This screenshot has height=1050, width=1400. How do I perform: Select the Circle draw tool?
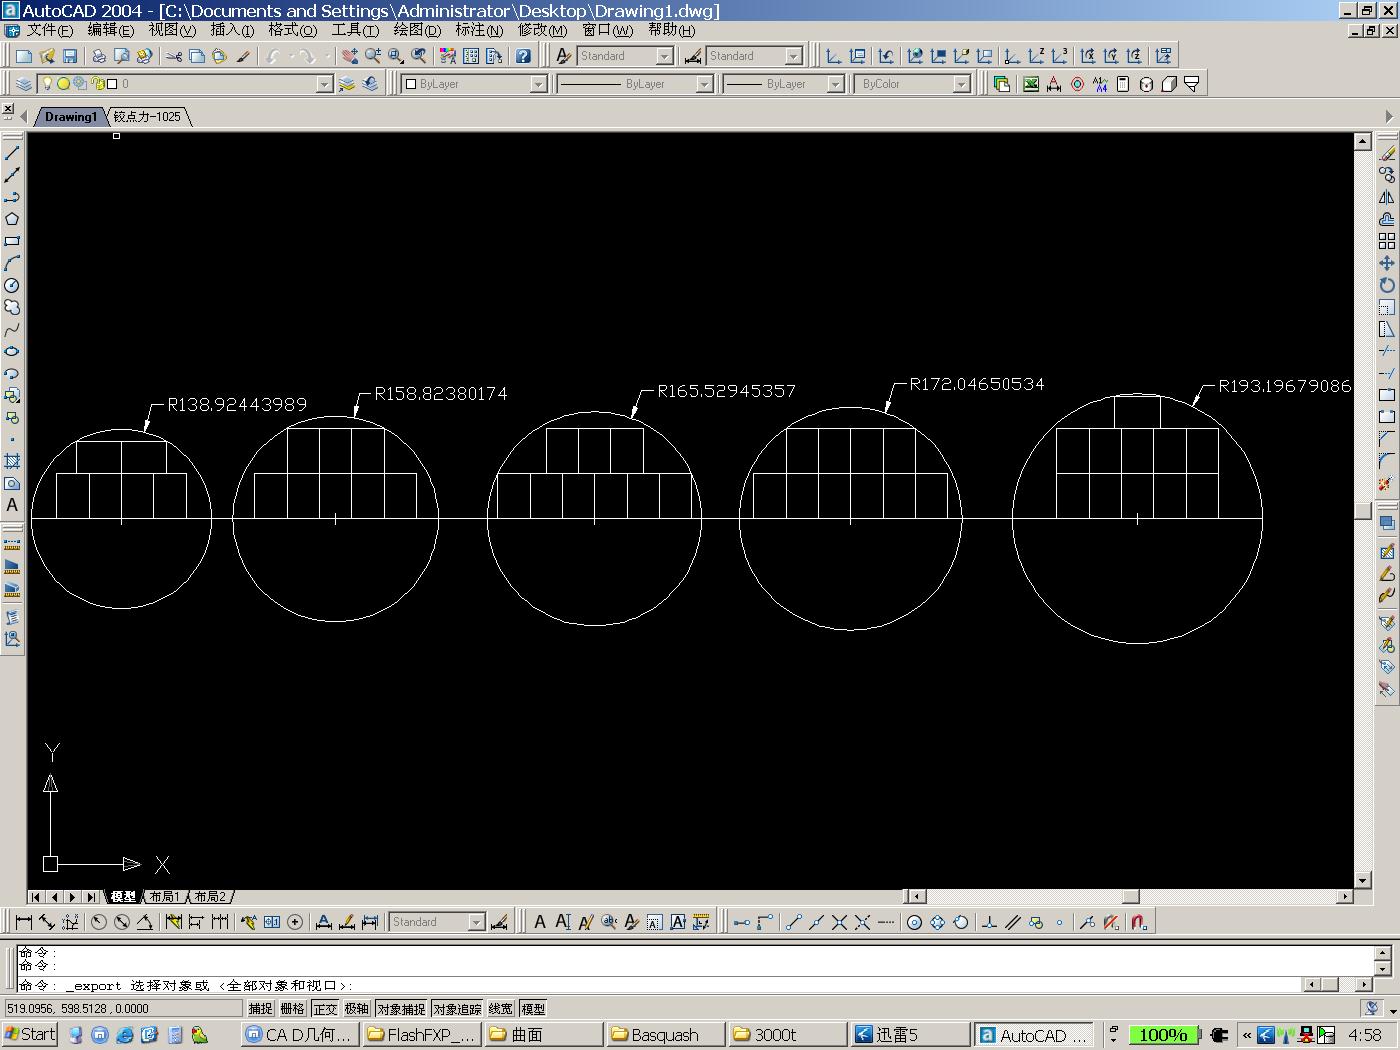[12, 285]
